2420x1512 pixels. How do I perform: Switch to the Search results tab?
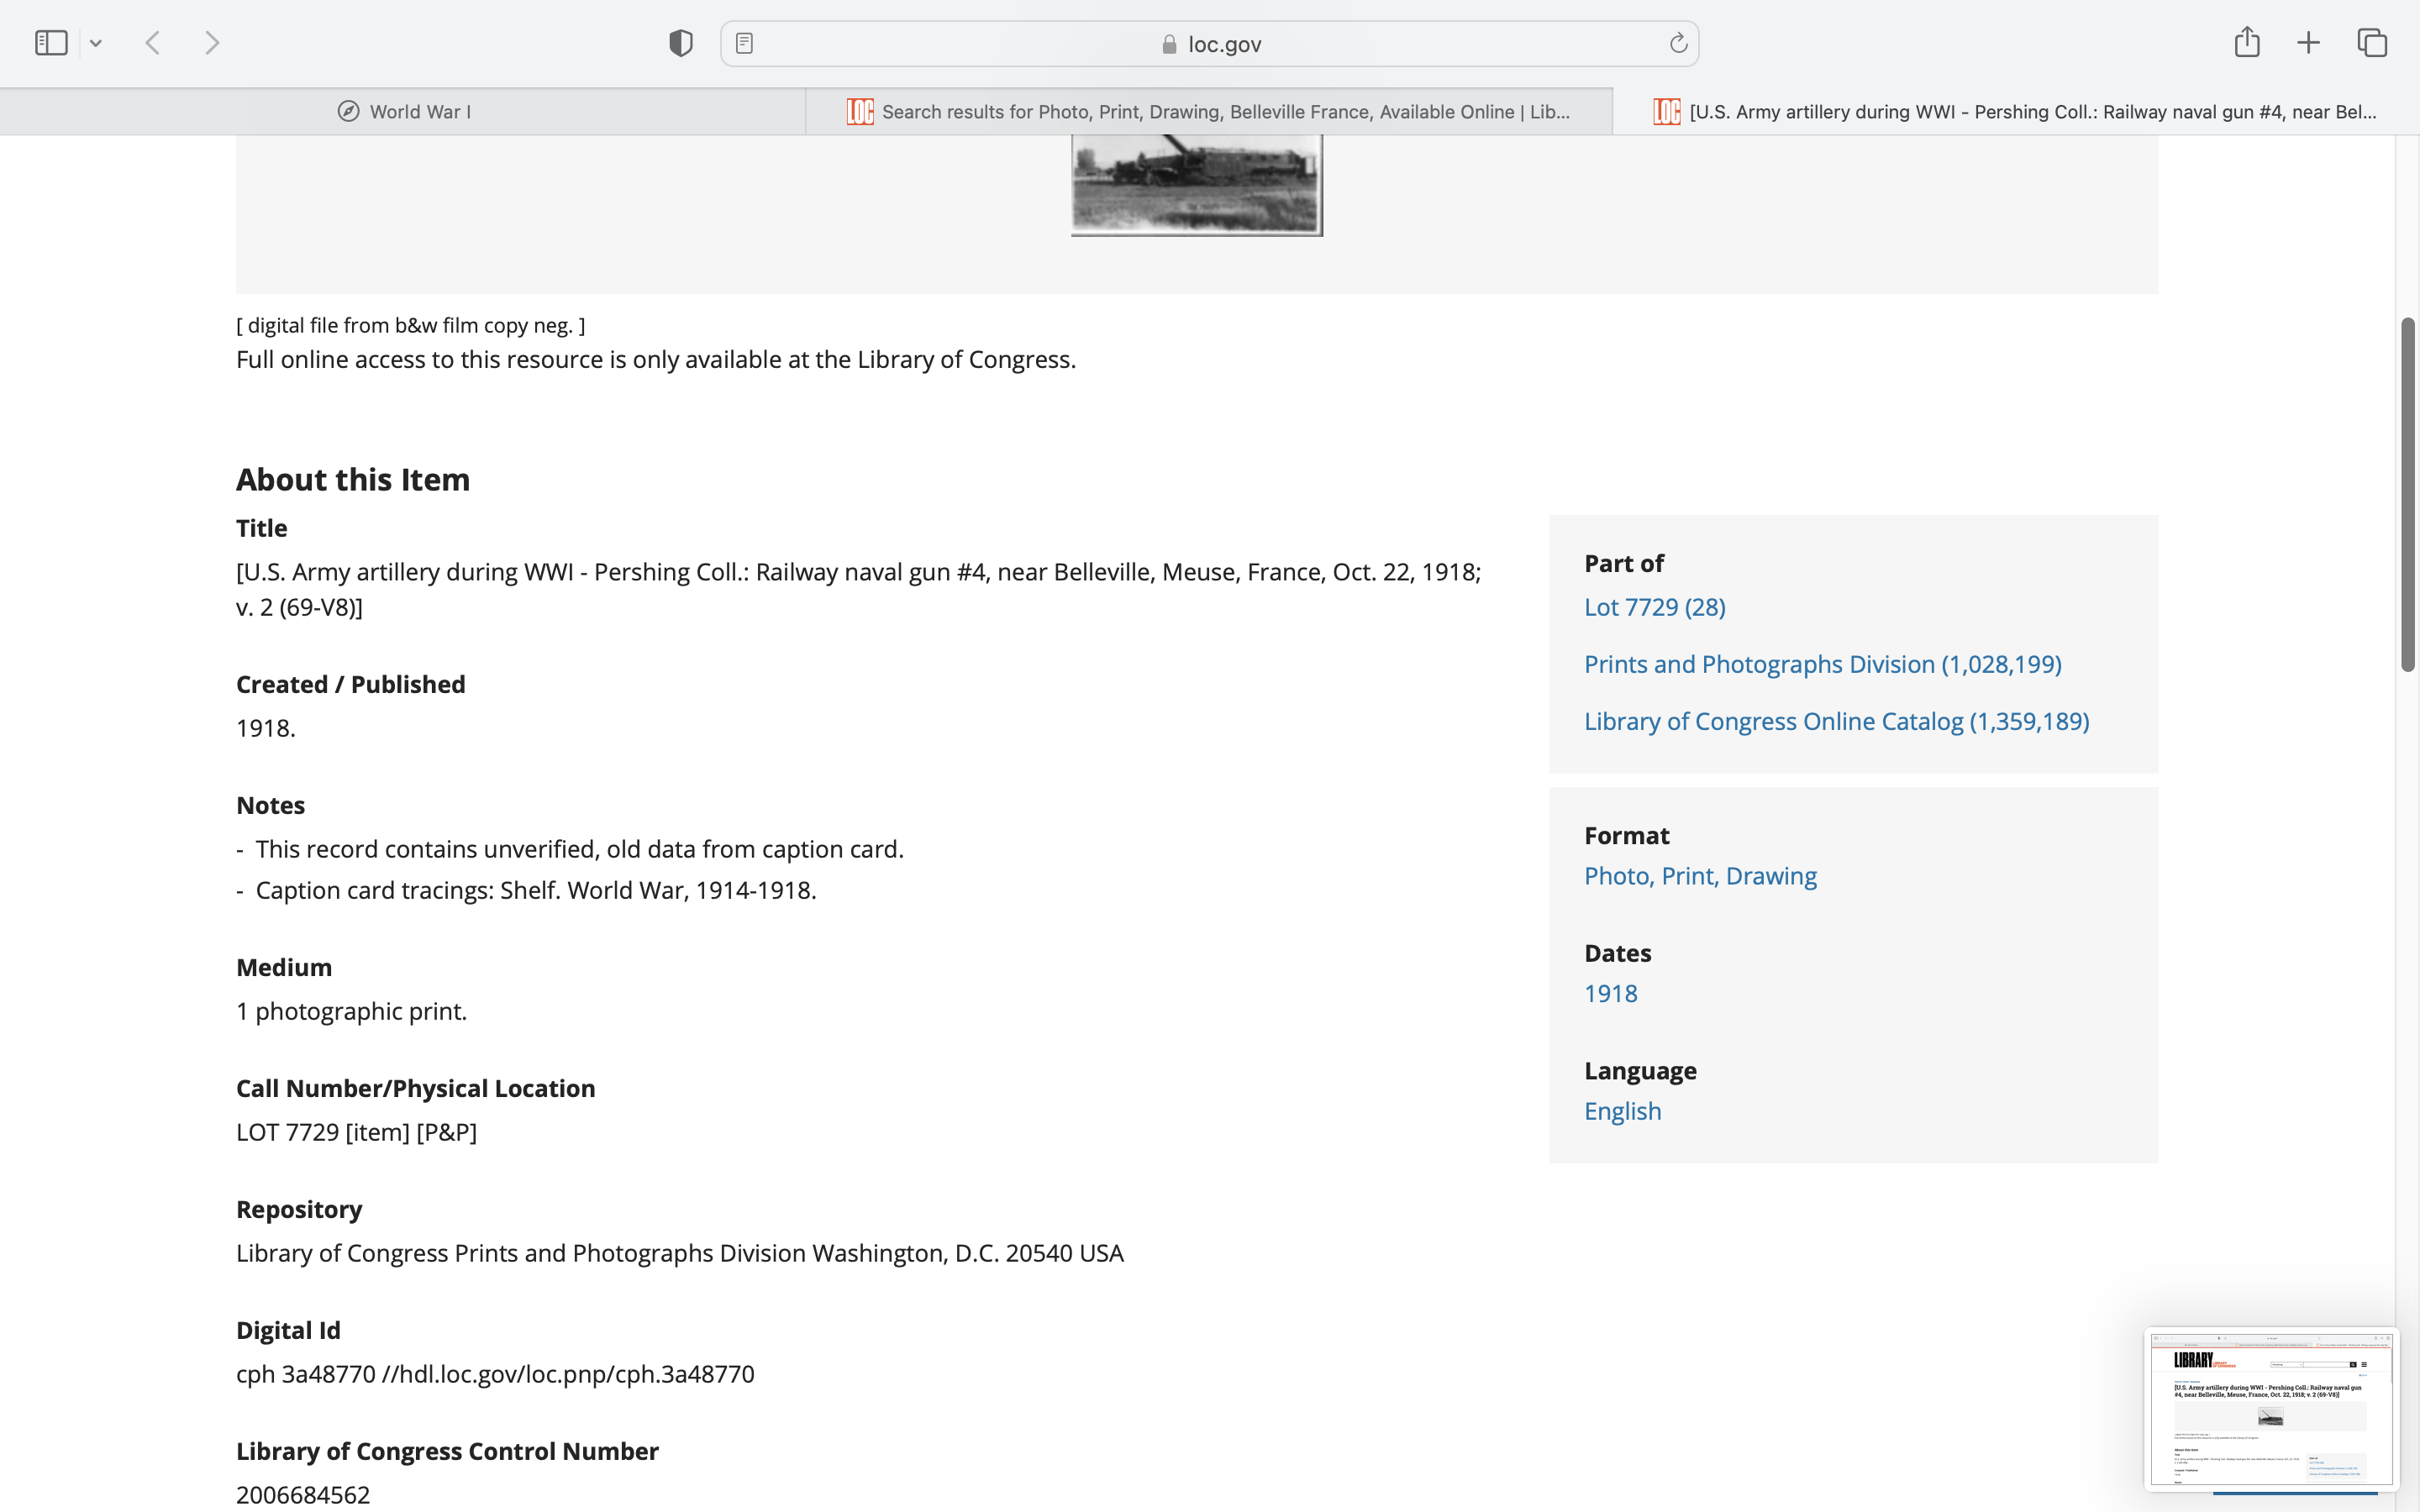click(x=1208, y=112)
